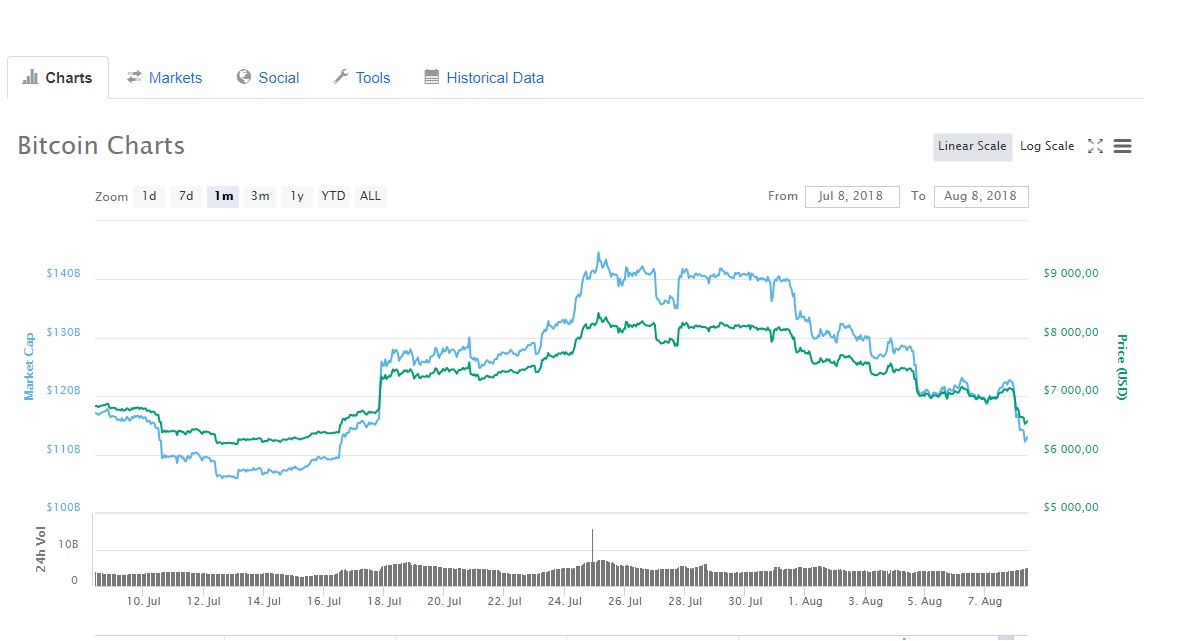Click the Social globe icon
Image resolution: width=1191 pixels, height=641 pixels.
tap(243, 77)
